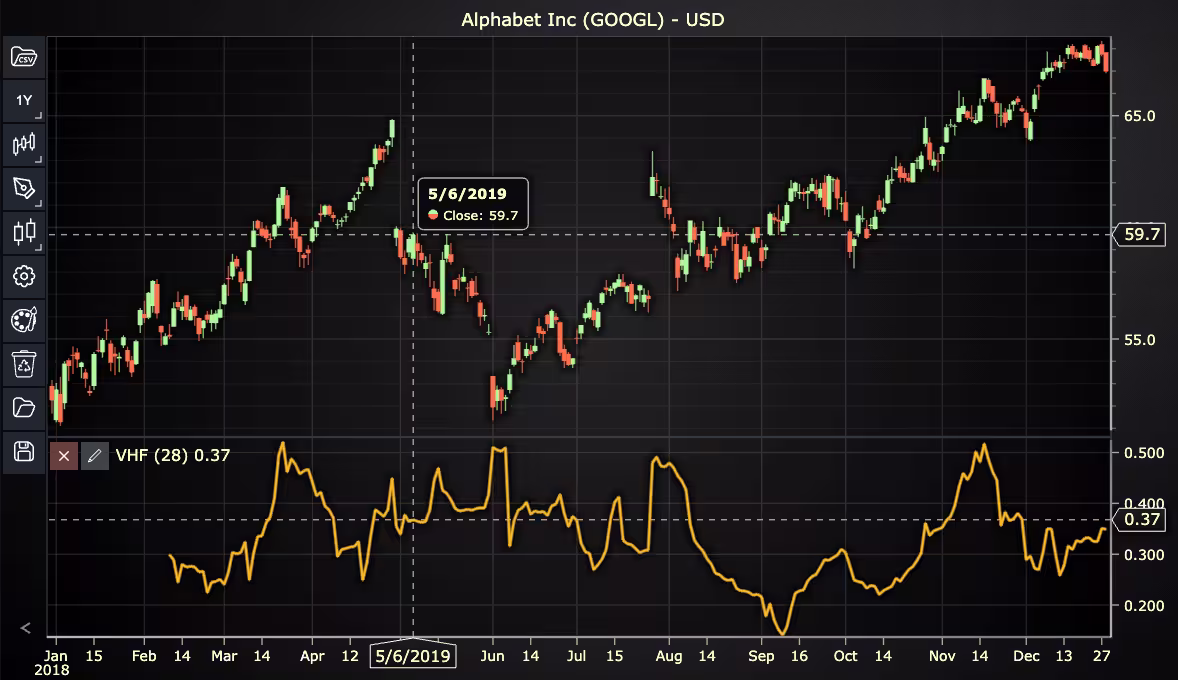This screenshot has width=1178, height=680.
Task: Edit VHF indicator with pencil icon
Action: (x=95, y=455)
